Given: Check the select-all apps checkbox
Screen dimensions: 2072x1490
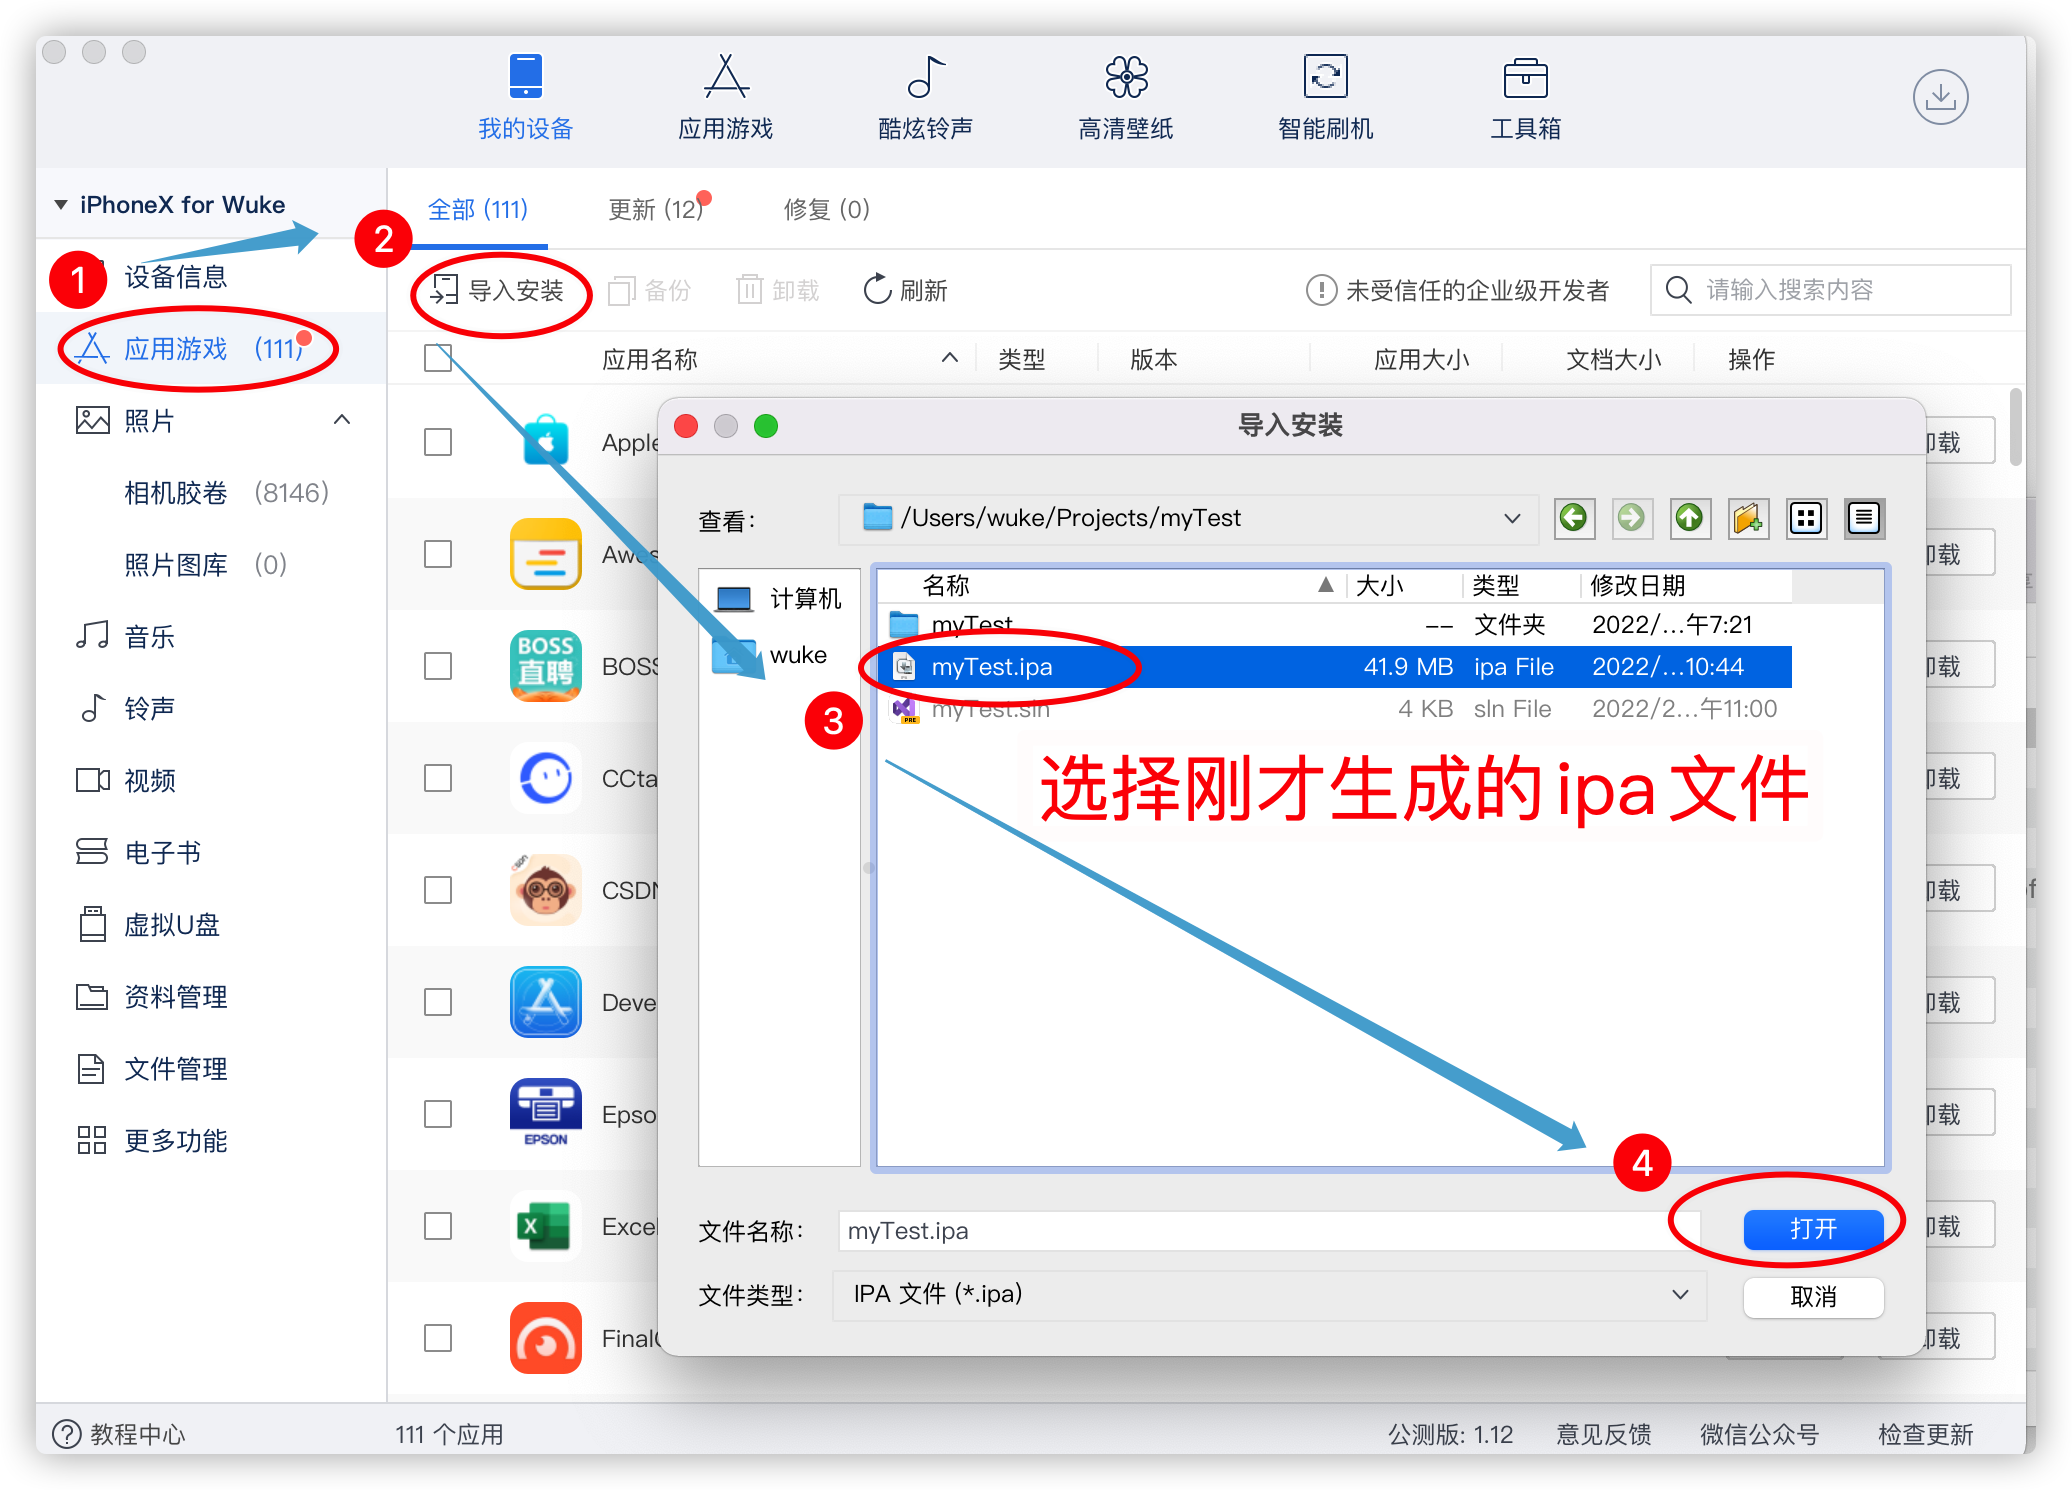Looking at the screenshot, I should pos(438,358).
